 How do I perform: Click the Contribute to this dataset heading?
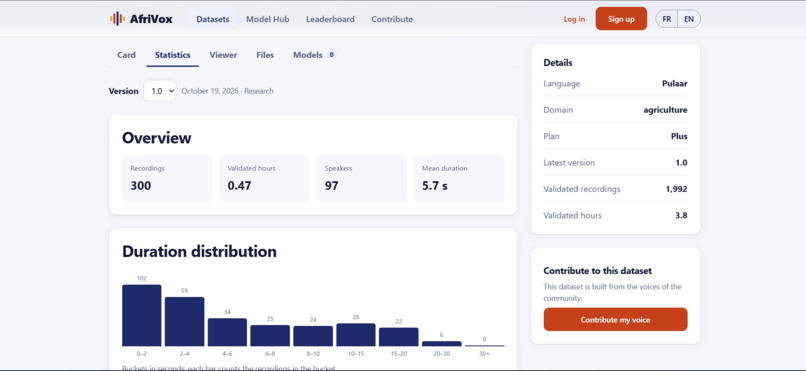coord(597,271)
